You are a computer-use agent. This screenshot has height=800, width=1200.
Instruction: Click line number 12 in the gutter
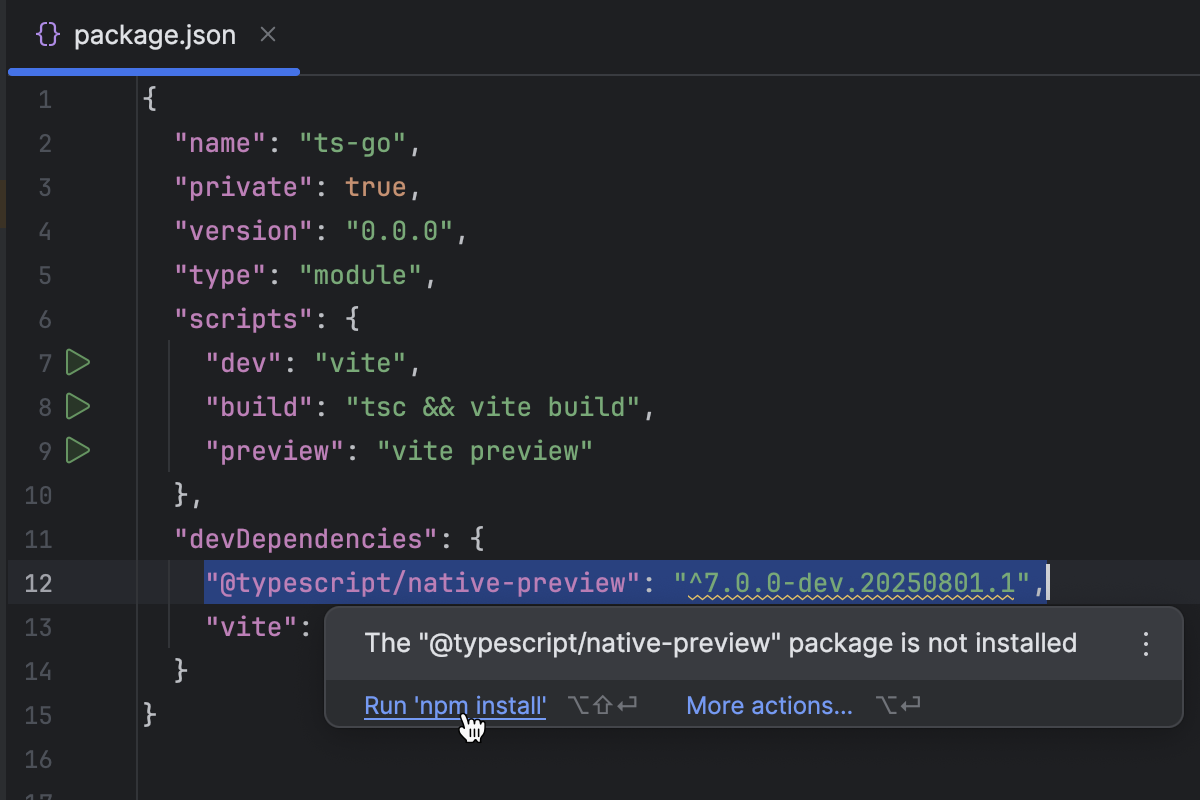coord(37,582)
